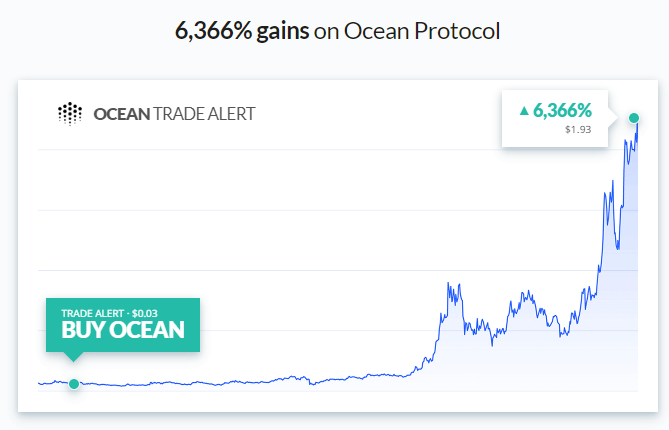669x430 pixels.
Task: Click the small dip in the flat line
Action: (312, 384)
